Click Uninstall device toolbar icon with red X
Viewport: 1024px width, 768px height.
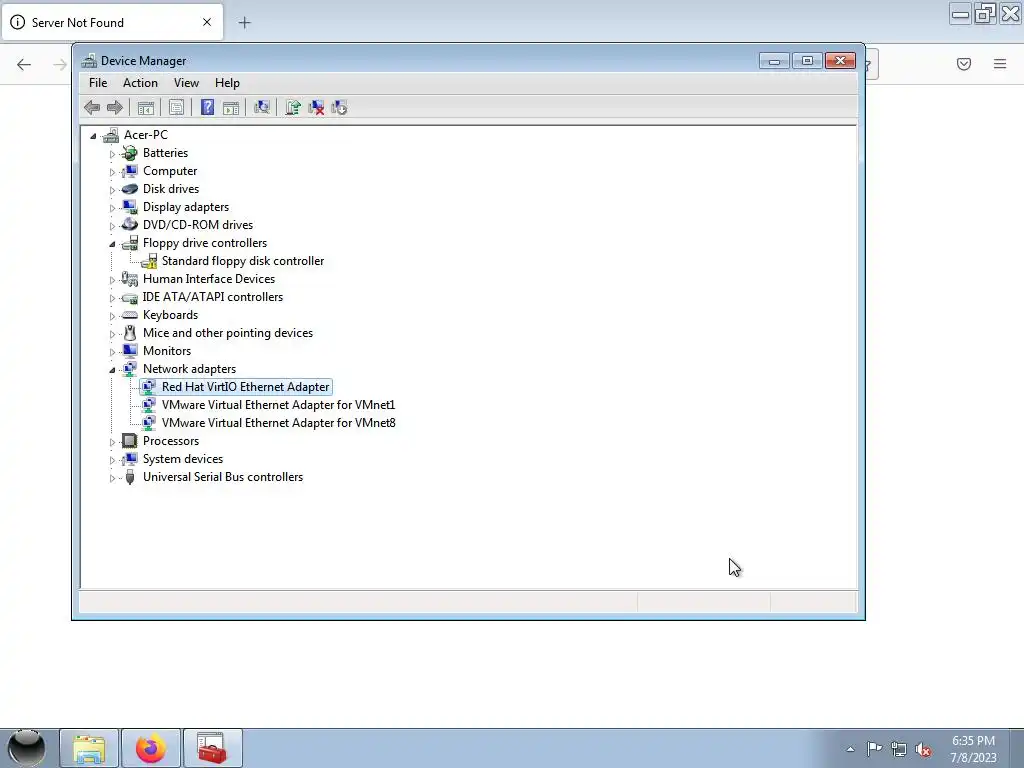click(316, 108)
